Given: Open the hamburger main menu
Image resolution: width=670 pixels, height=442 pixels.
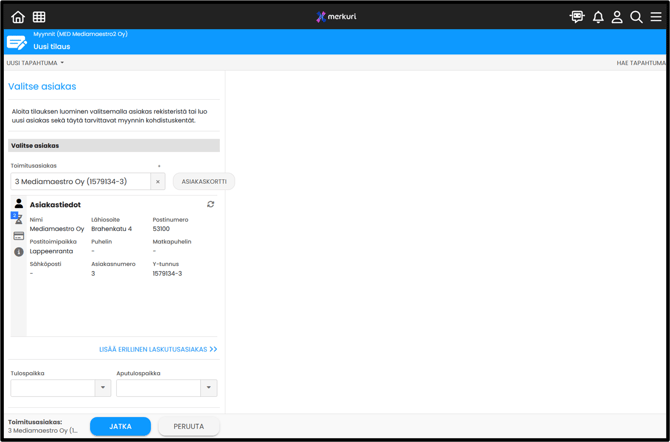Looking at the screenshot, I should [656, 17].
